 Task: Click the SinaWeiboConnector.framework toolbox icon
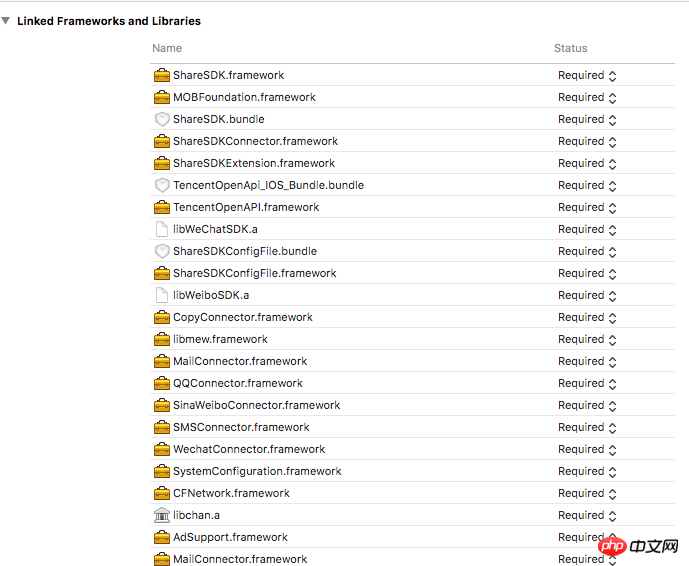point(162,405)
